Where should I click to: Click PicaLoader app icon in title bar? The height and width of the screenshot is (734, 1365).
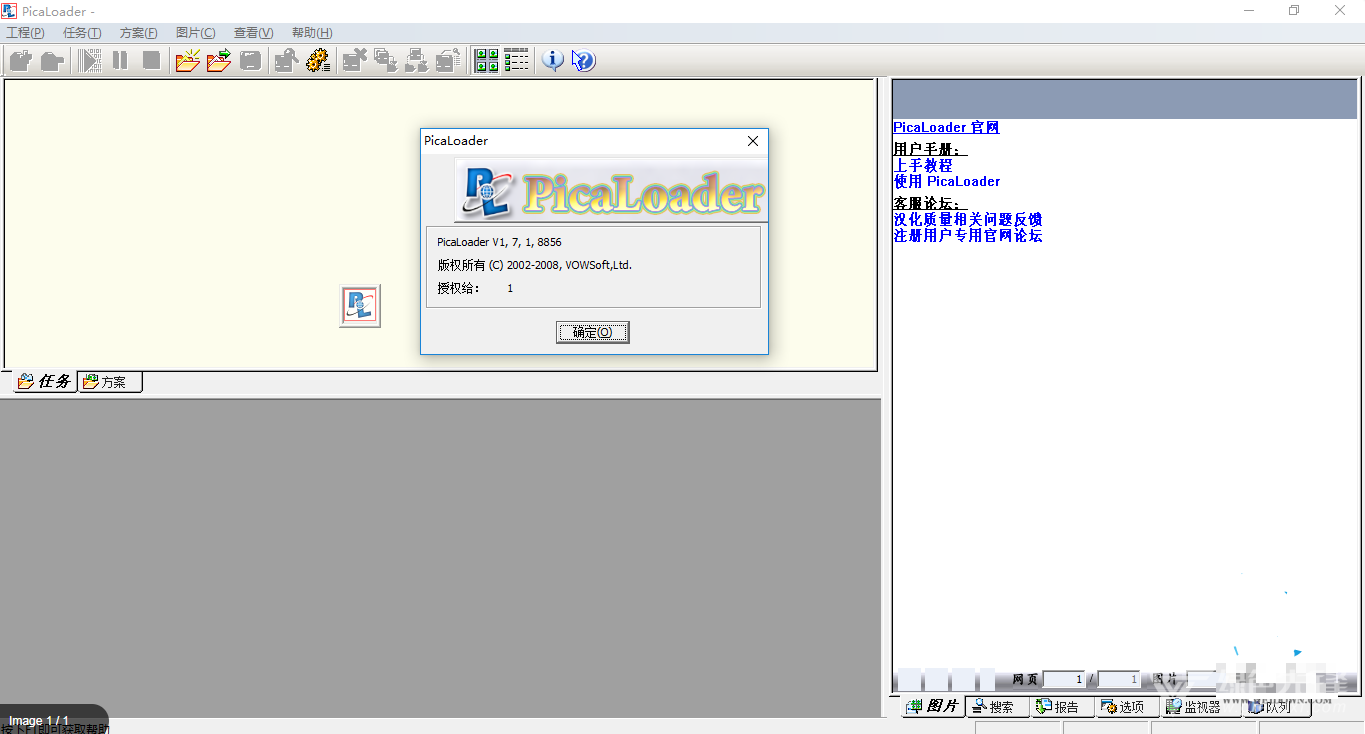click(9, 11)
